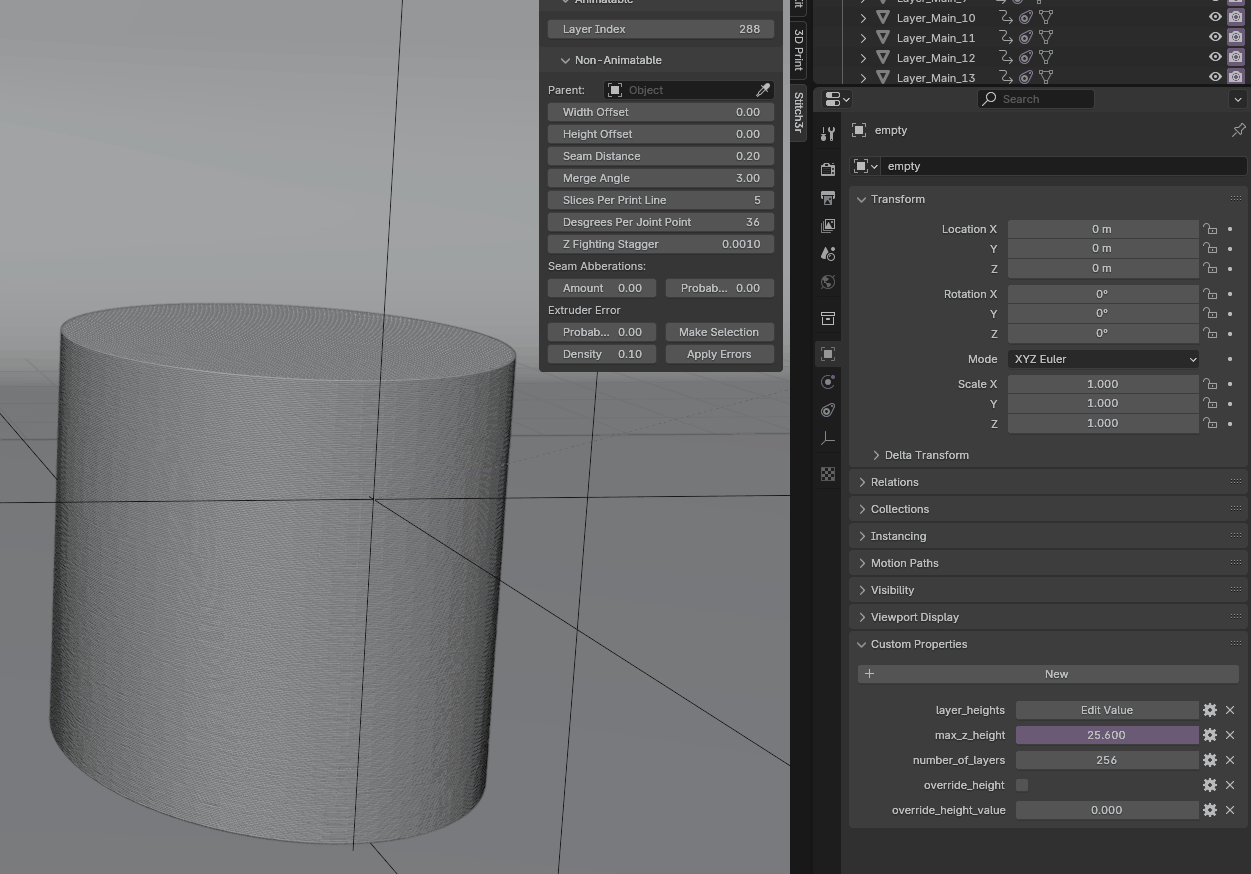
Task: Pin the empty object properties context
Action: click(x=1238, y=130)
